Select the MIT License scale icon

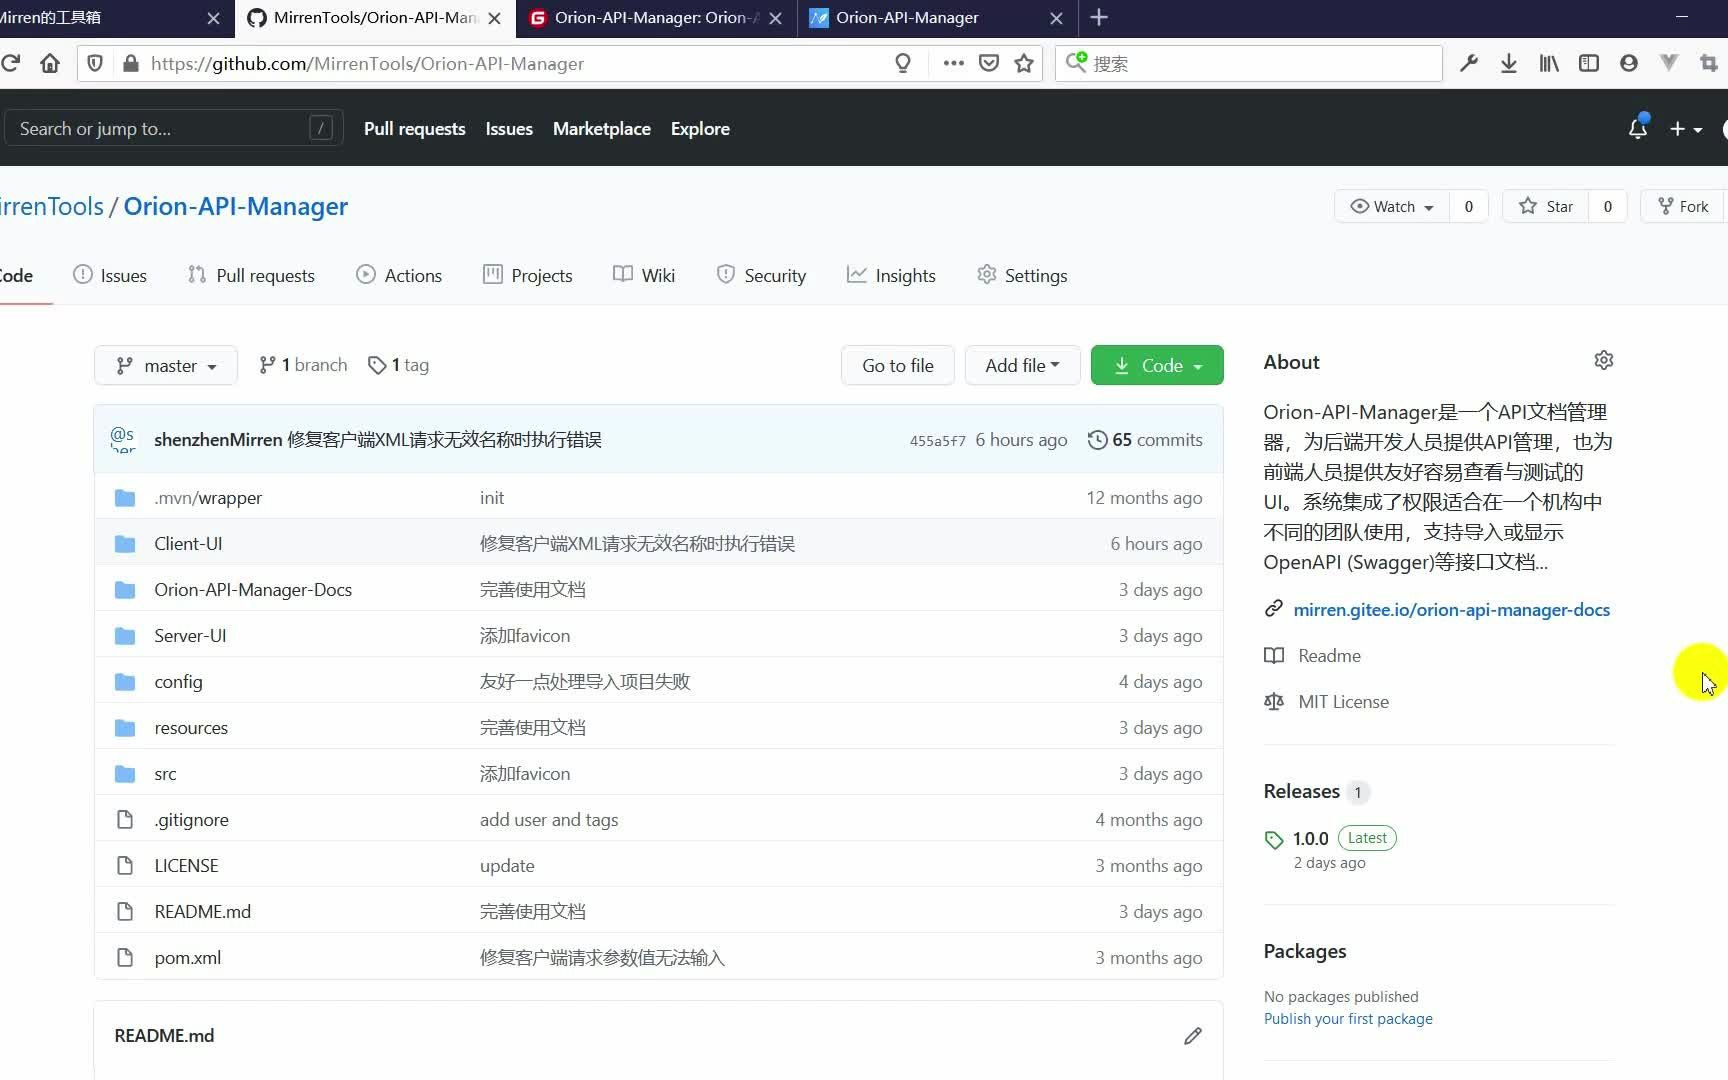1273,701
